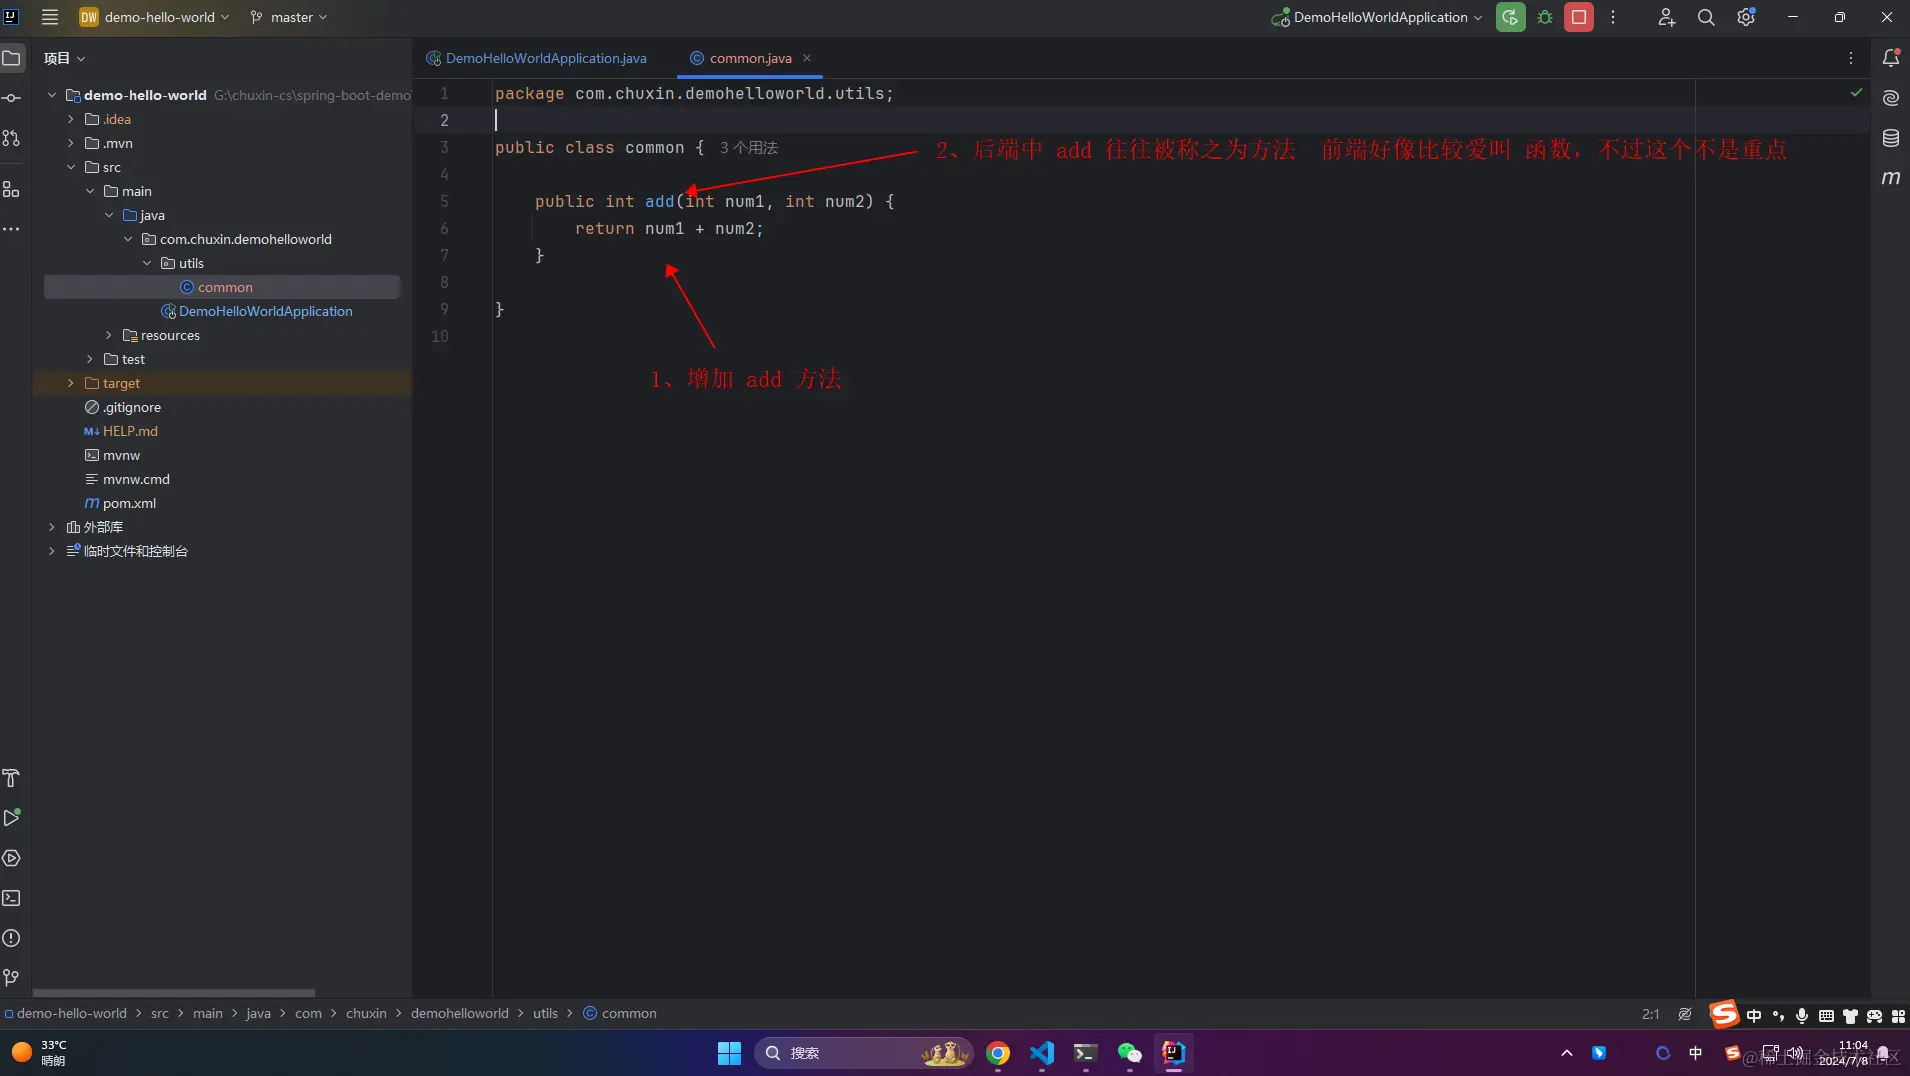The width and height of the screenshot is (1910, 1076).
Task: Expand the resources folder
Action: [108, 335]
